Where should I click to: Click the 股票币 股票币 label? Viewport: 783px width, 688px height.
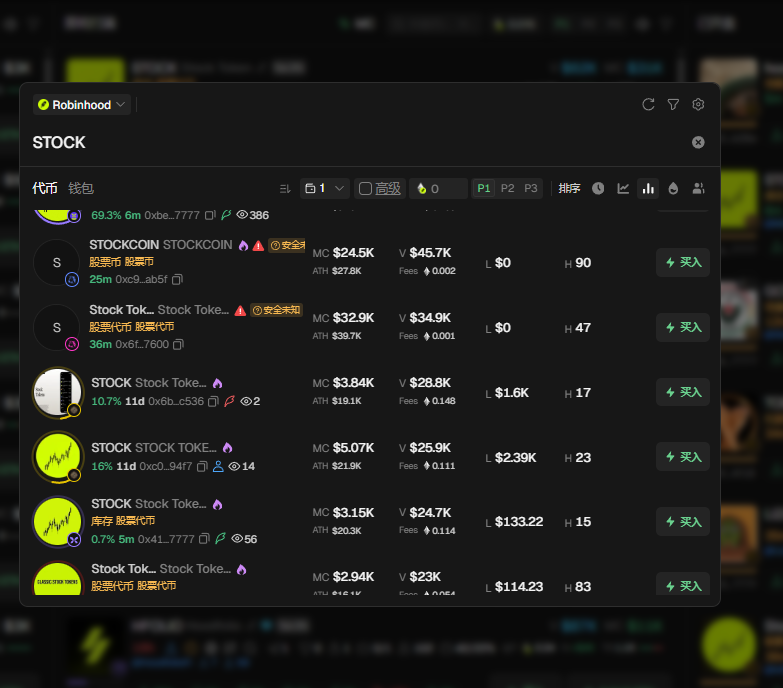[121, 262]
